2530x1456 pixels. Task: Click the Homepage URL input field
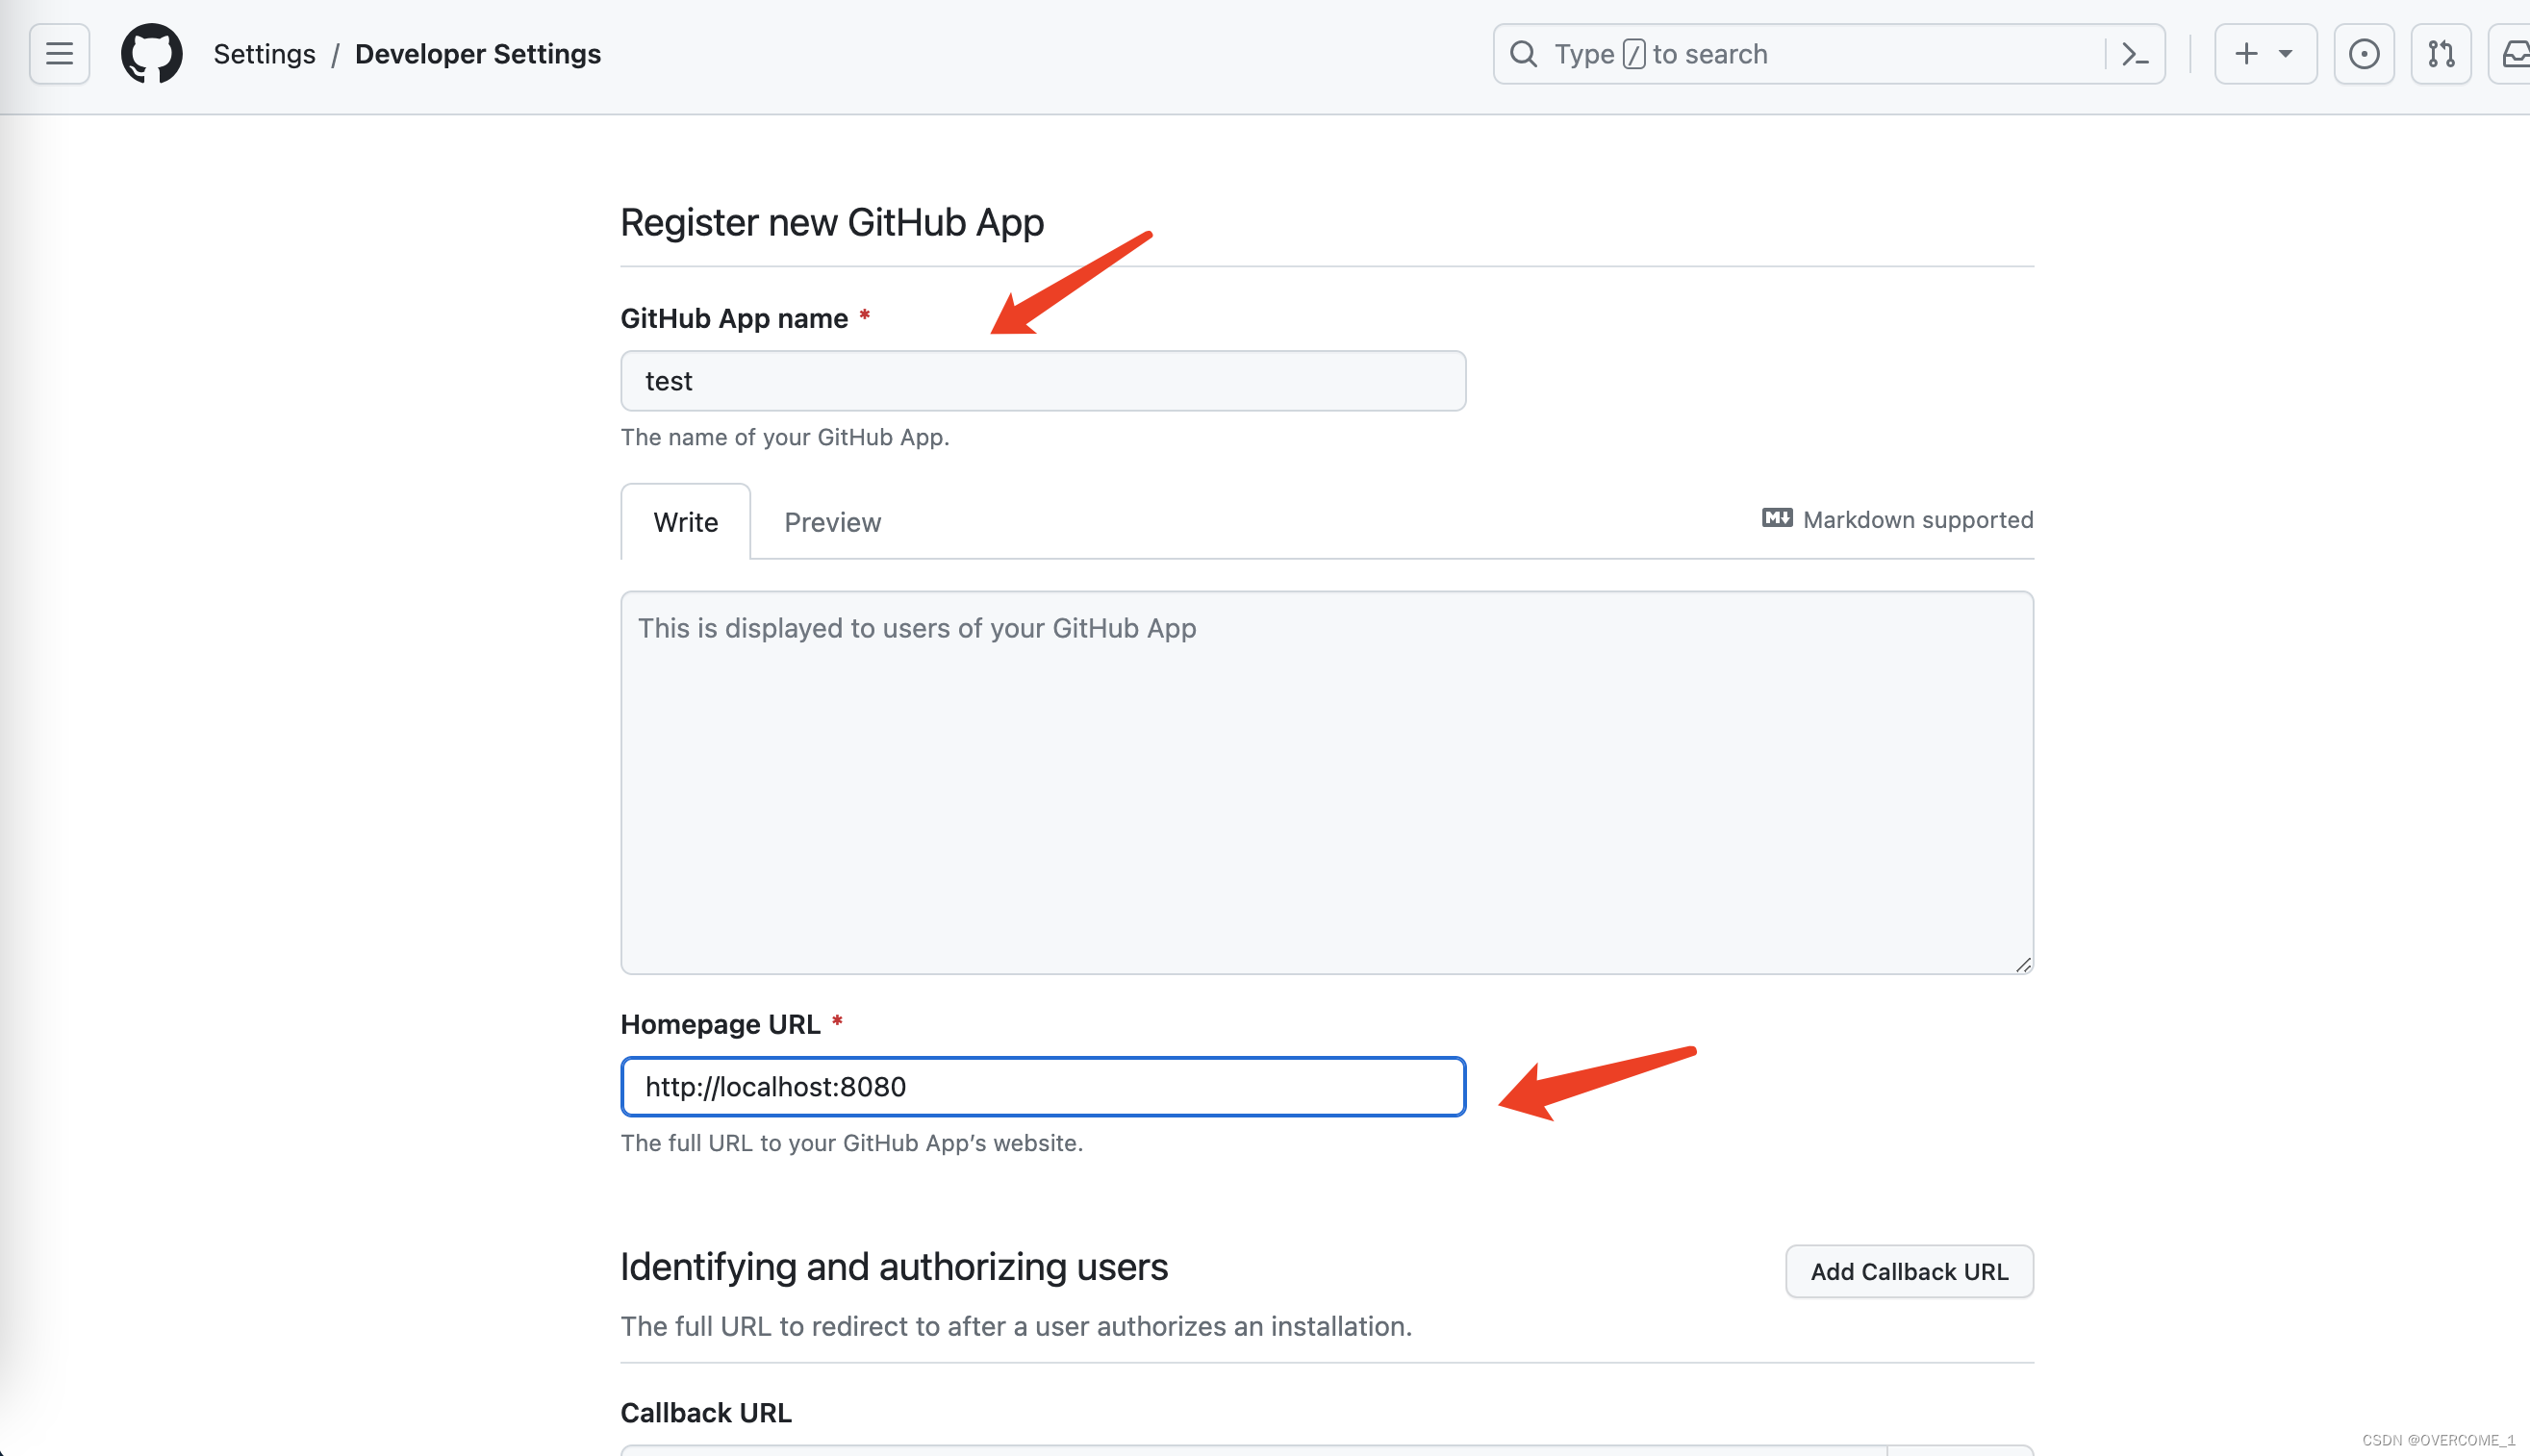[1045, 1086]
